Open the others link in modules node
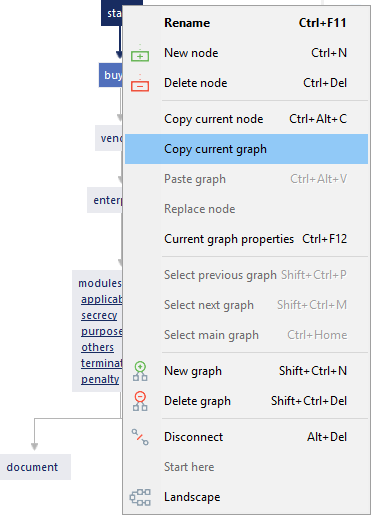Image resolution: width=371 pixels, height=515 pixels. pyautogui.click(x=97, y=347)
